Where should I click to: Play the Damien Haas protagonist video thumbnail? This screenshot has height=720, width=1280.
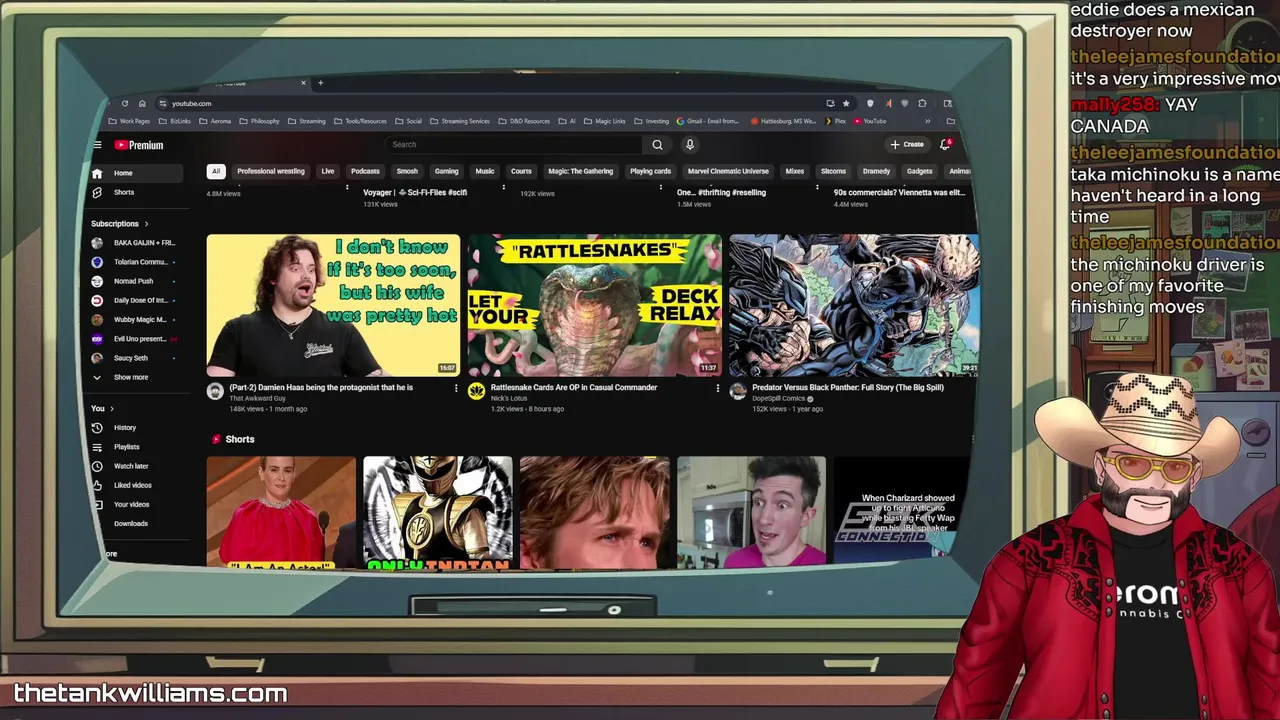click(x=333, y=305)
